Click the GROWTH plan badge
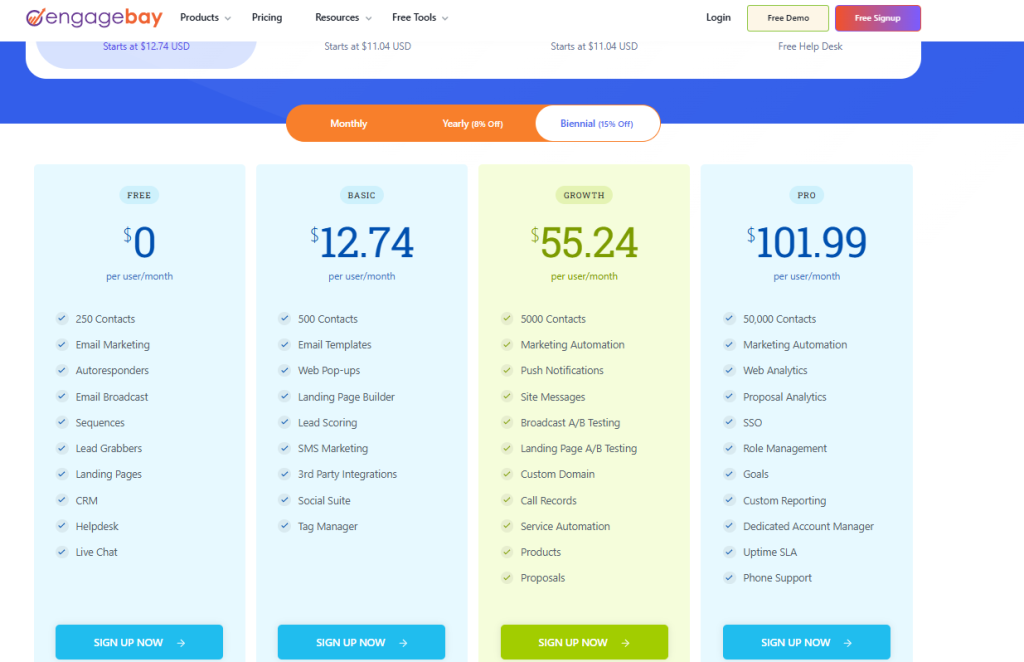The width and height of the screenshot is (1024, 662). tap(584, 195)
